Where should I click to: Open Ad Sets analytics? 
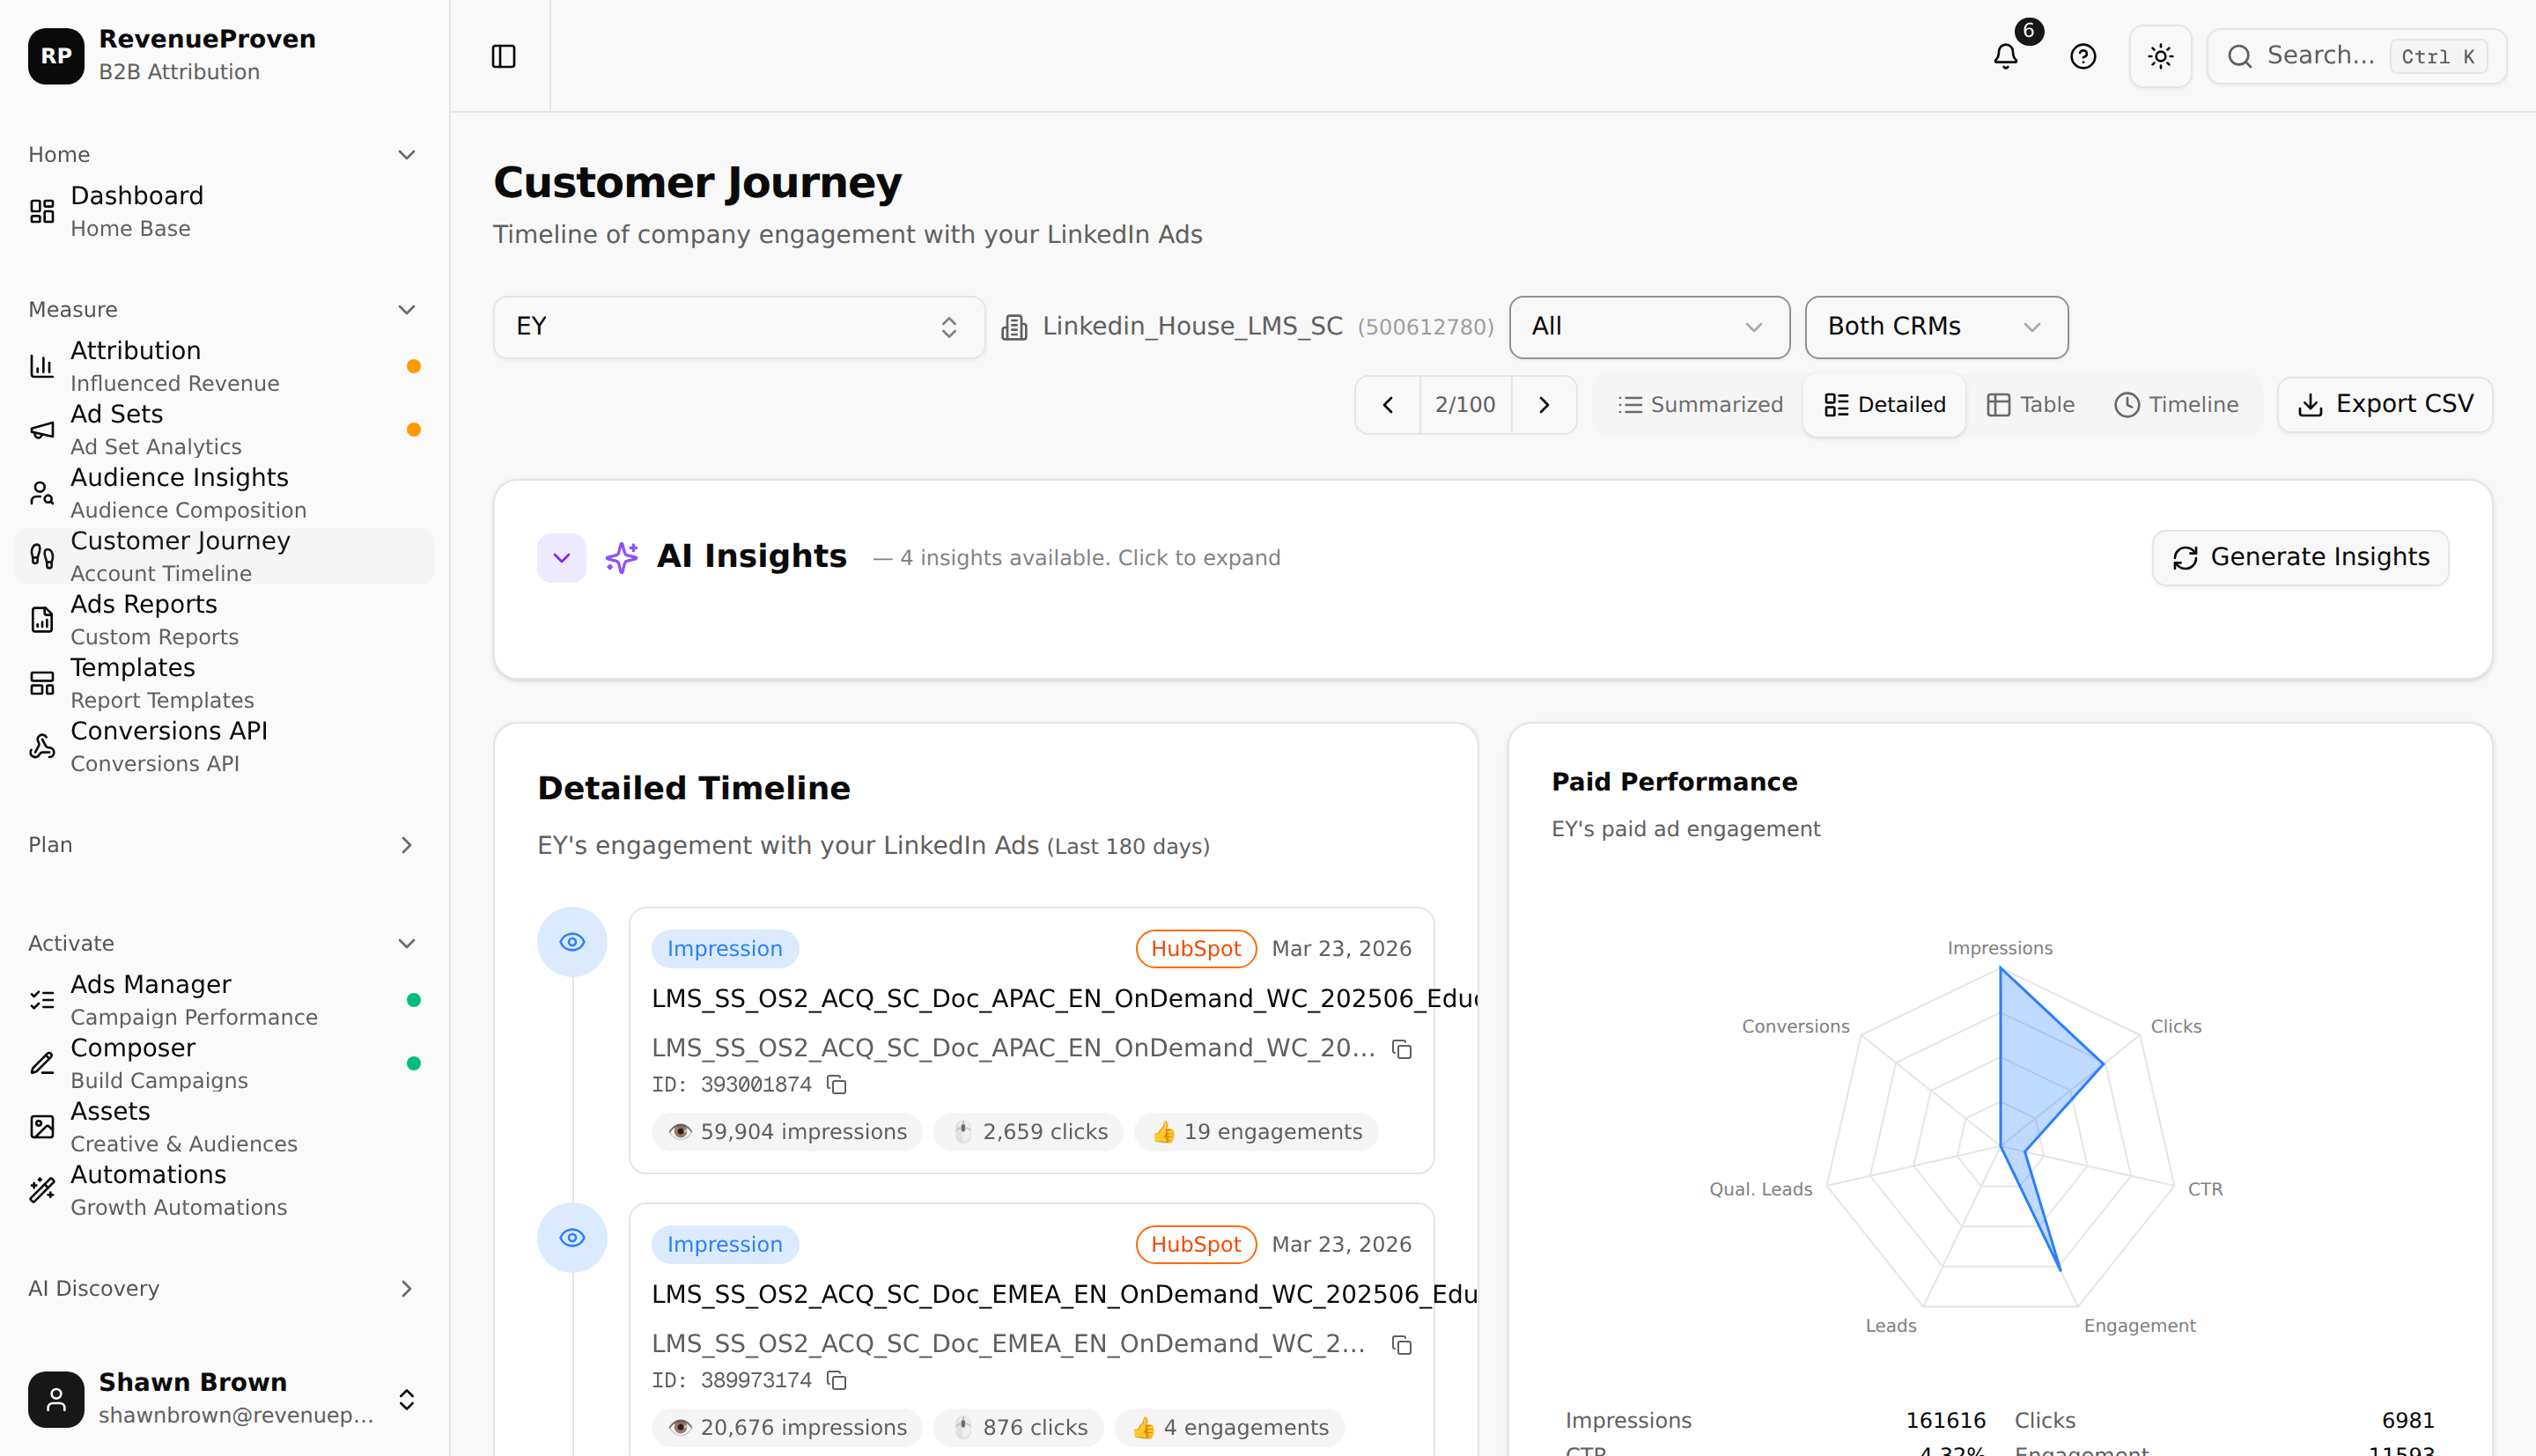click(x=224, y=429)
